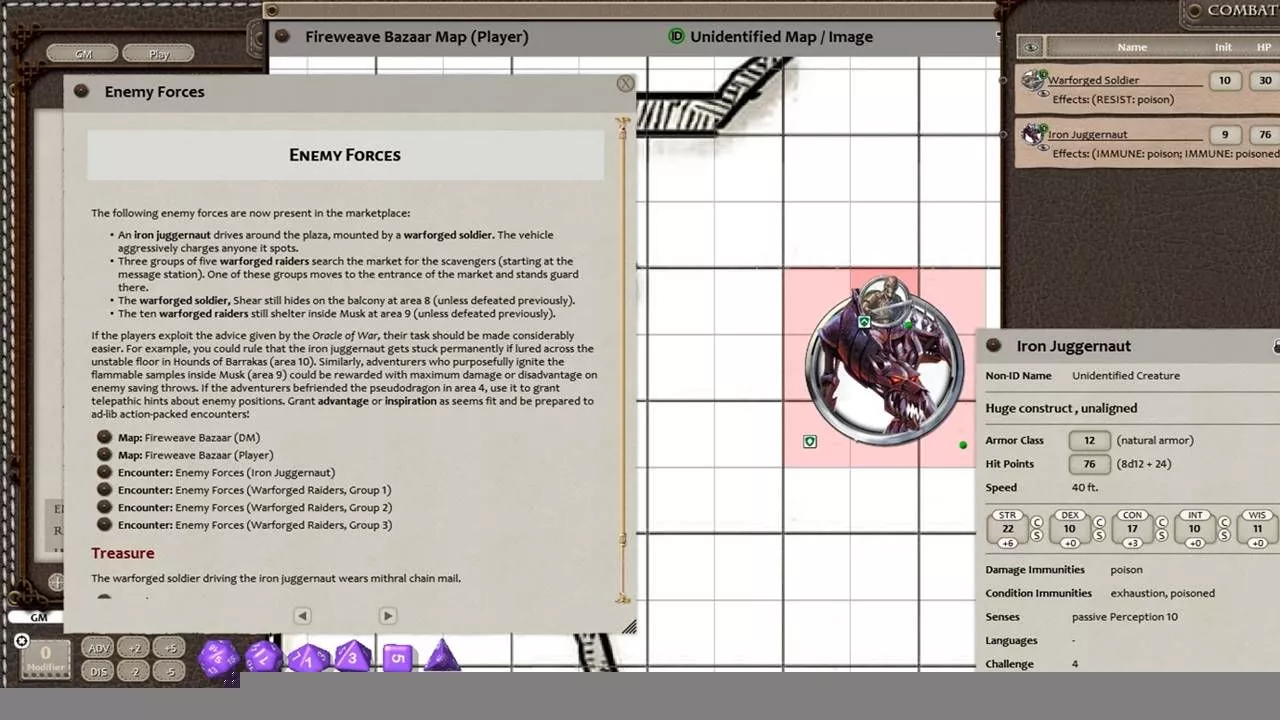Screen dimensions: 1280x720
Task: Roll the d12 die
Action: [263, 657]
